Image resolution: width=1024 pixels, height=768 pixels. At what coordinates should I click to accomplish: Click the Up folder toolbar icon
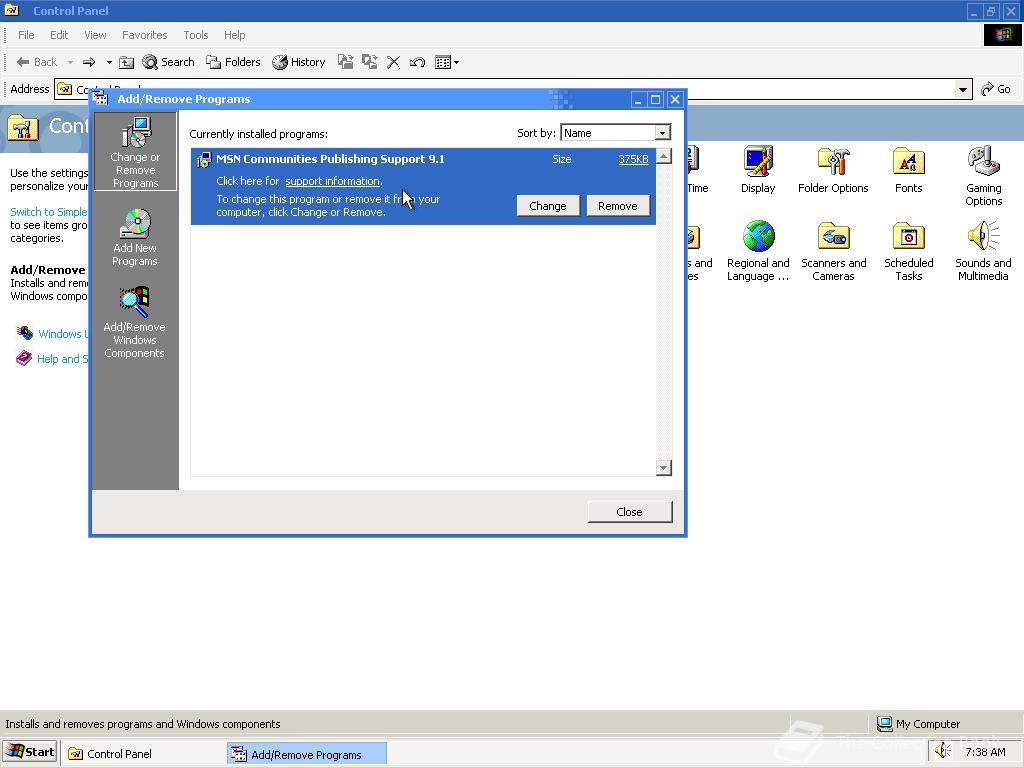pos(127,62)
